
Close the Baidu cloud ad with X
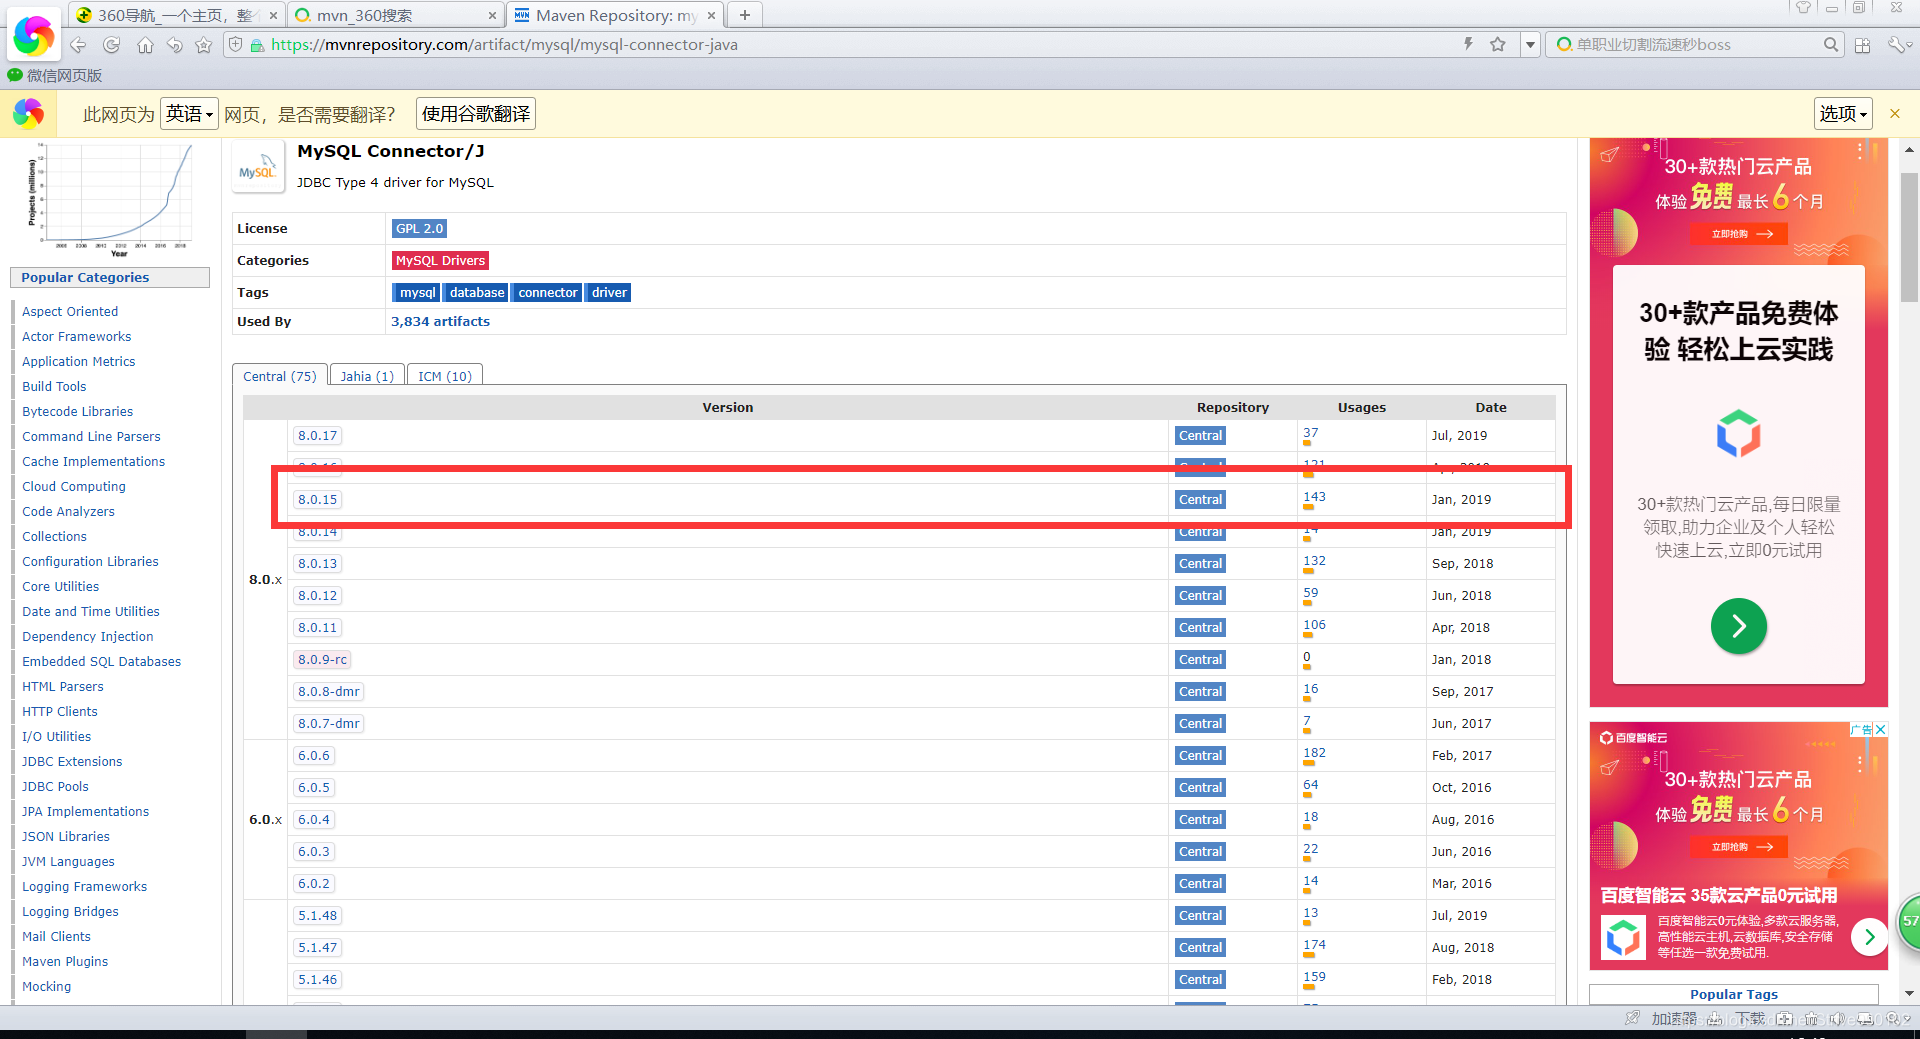click(1880, 730)
